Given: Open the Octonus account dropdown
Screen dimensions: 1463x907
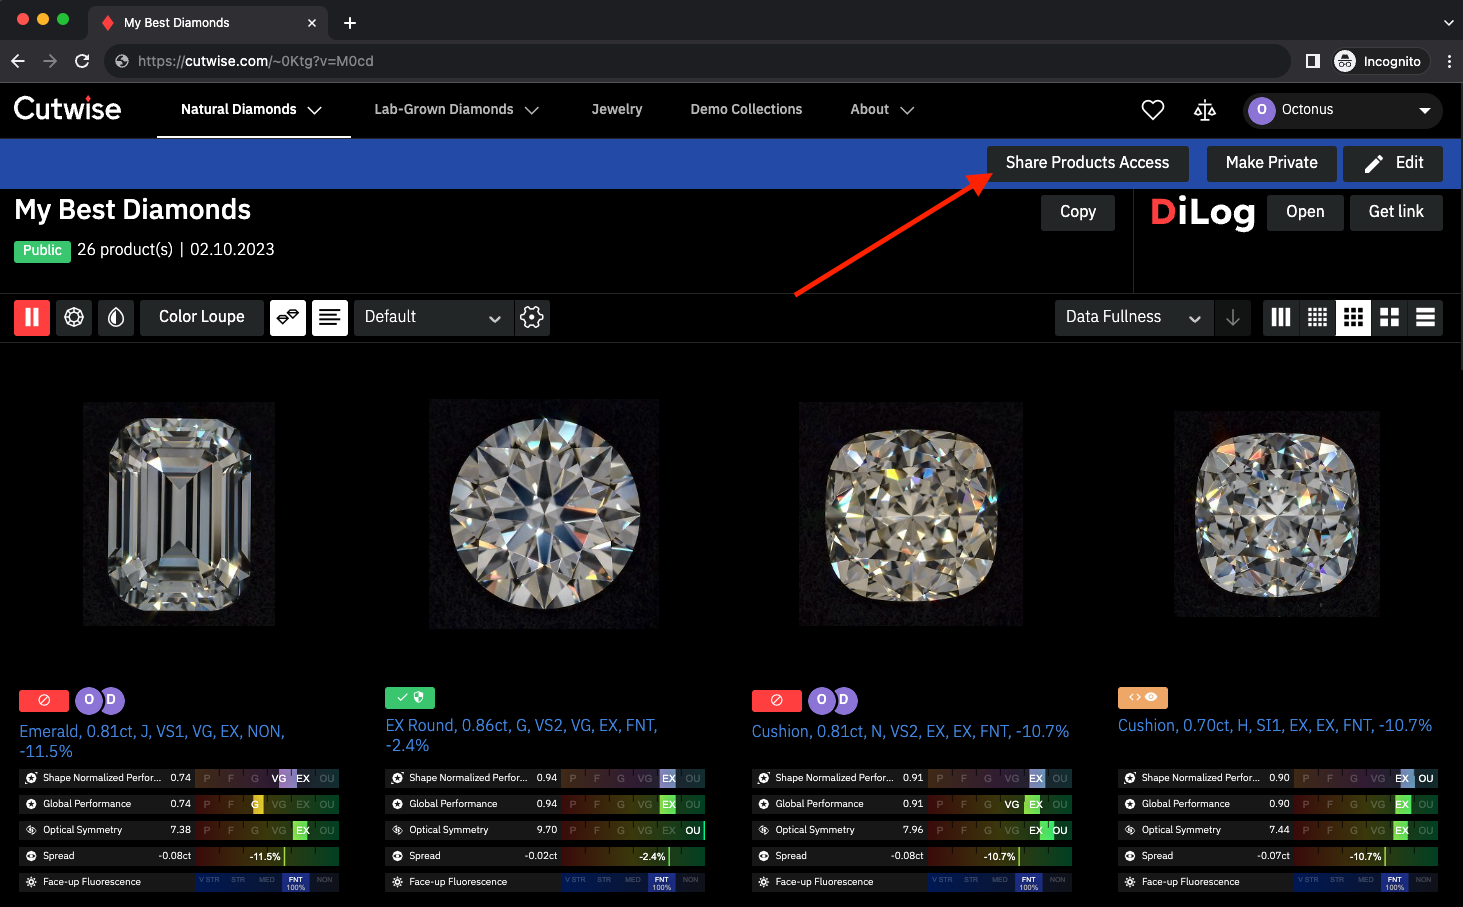Looking at the screenshot, I should point(1343,110).
